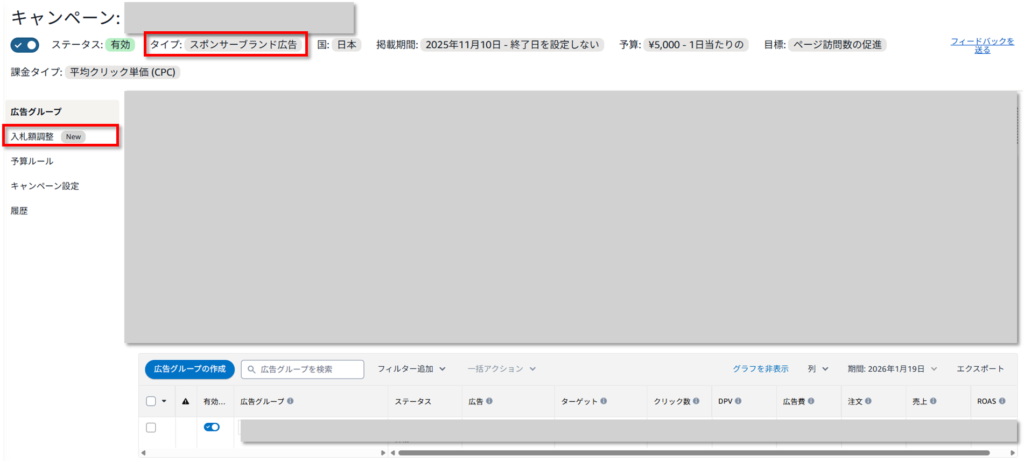Open the フィルター追加 dropdown
This screenshot has height=461, width=1024.
tap(411, 369)
